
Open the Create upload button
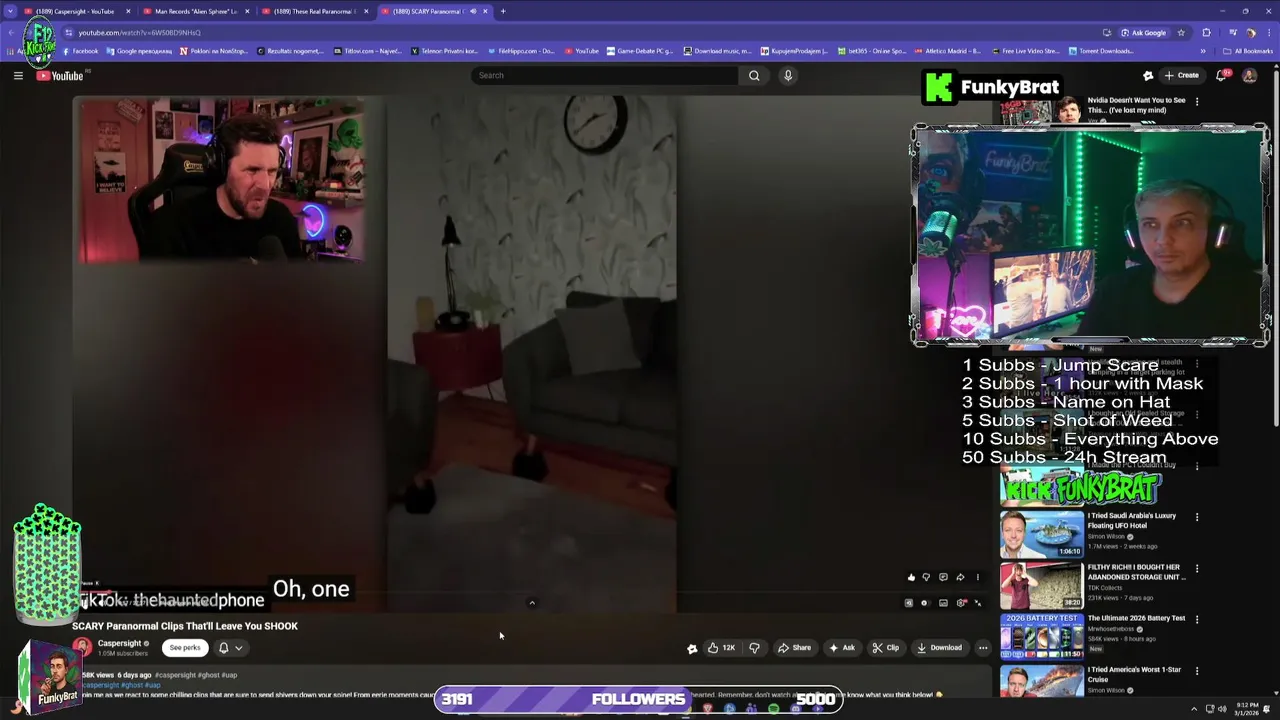1181,75
